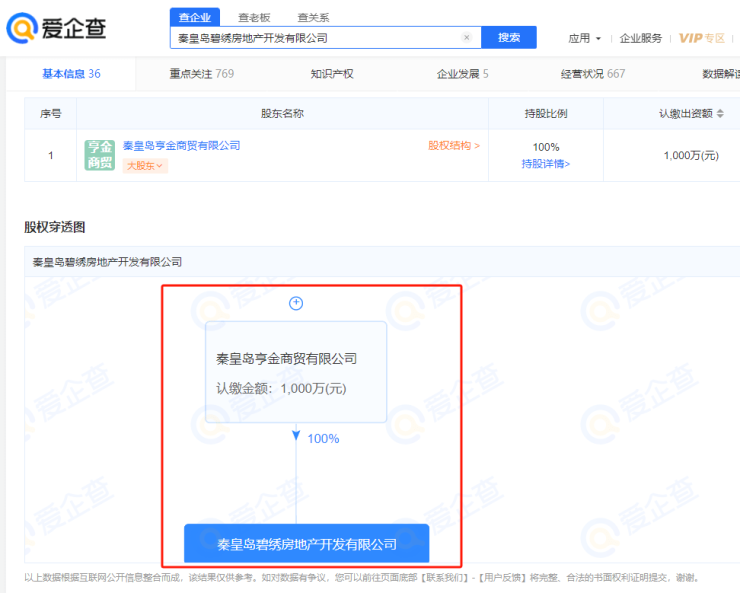
Task: Click the 100% label in equity chart
Action: 323,439
